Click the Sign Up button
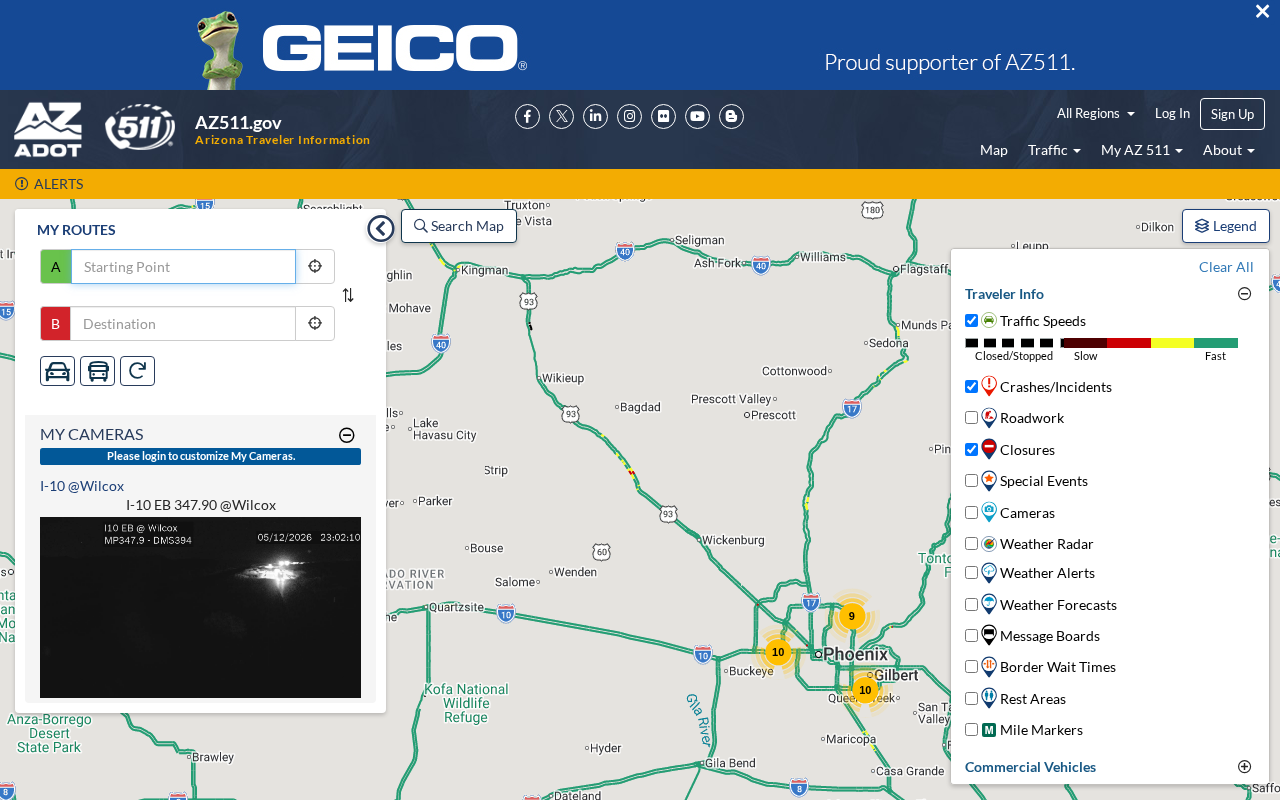1280x800 pixels. click(x=1232, y=114)
